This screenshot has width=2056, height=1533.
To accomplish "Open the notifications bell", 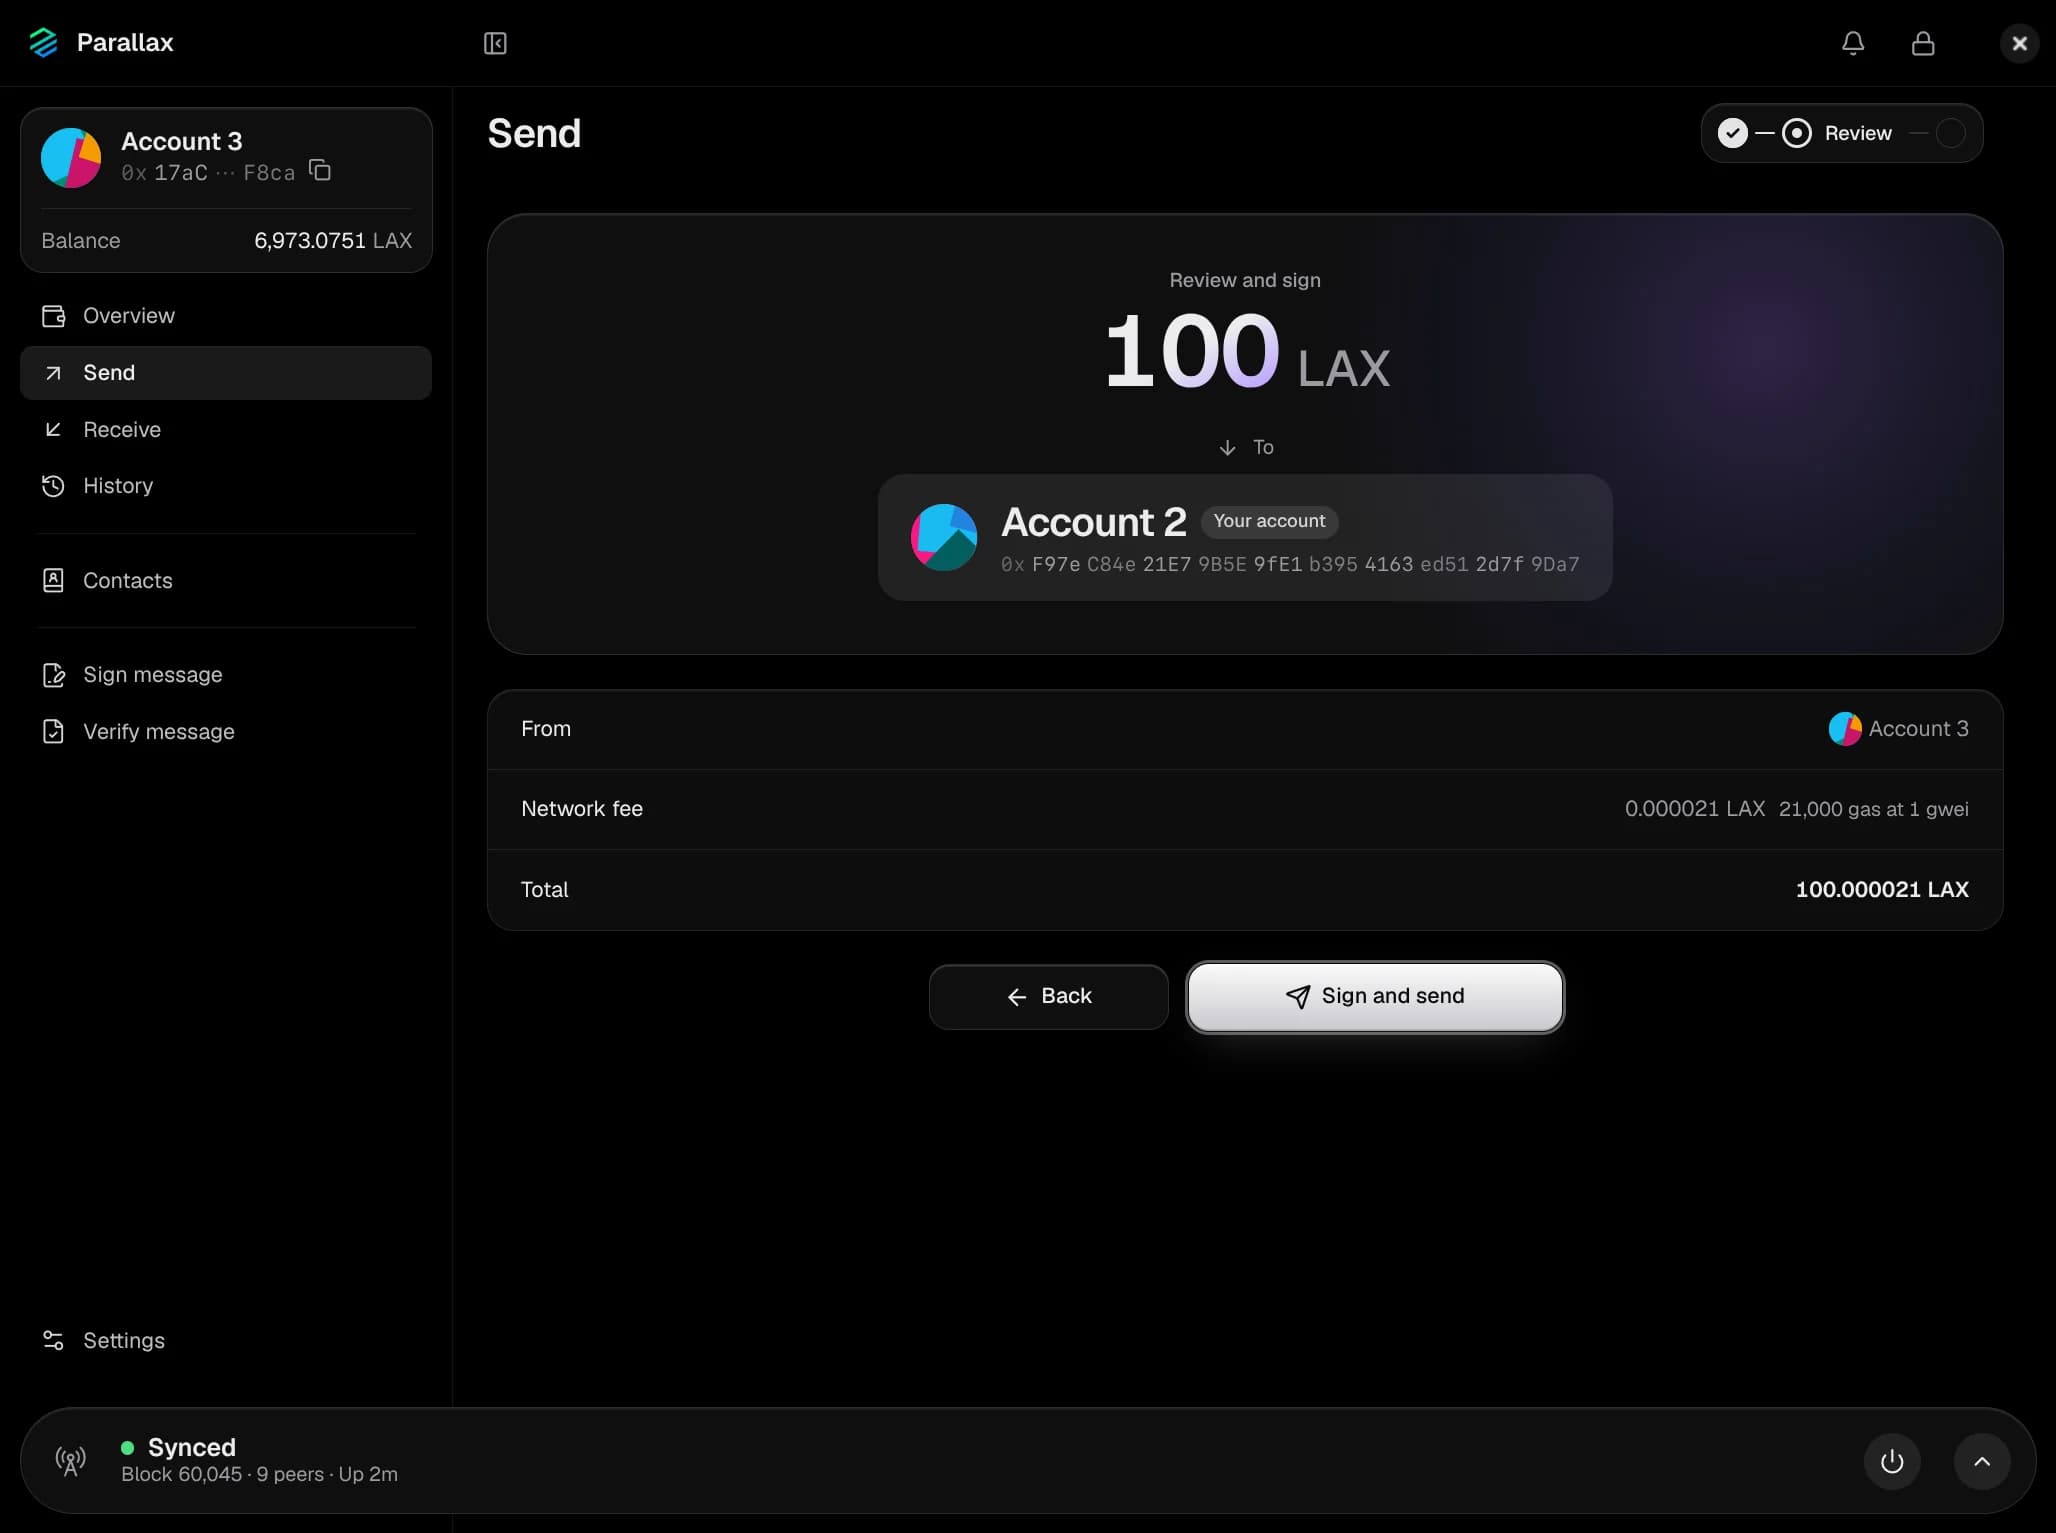I will coord(1852,43).
